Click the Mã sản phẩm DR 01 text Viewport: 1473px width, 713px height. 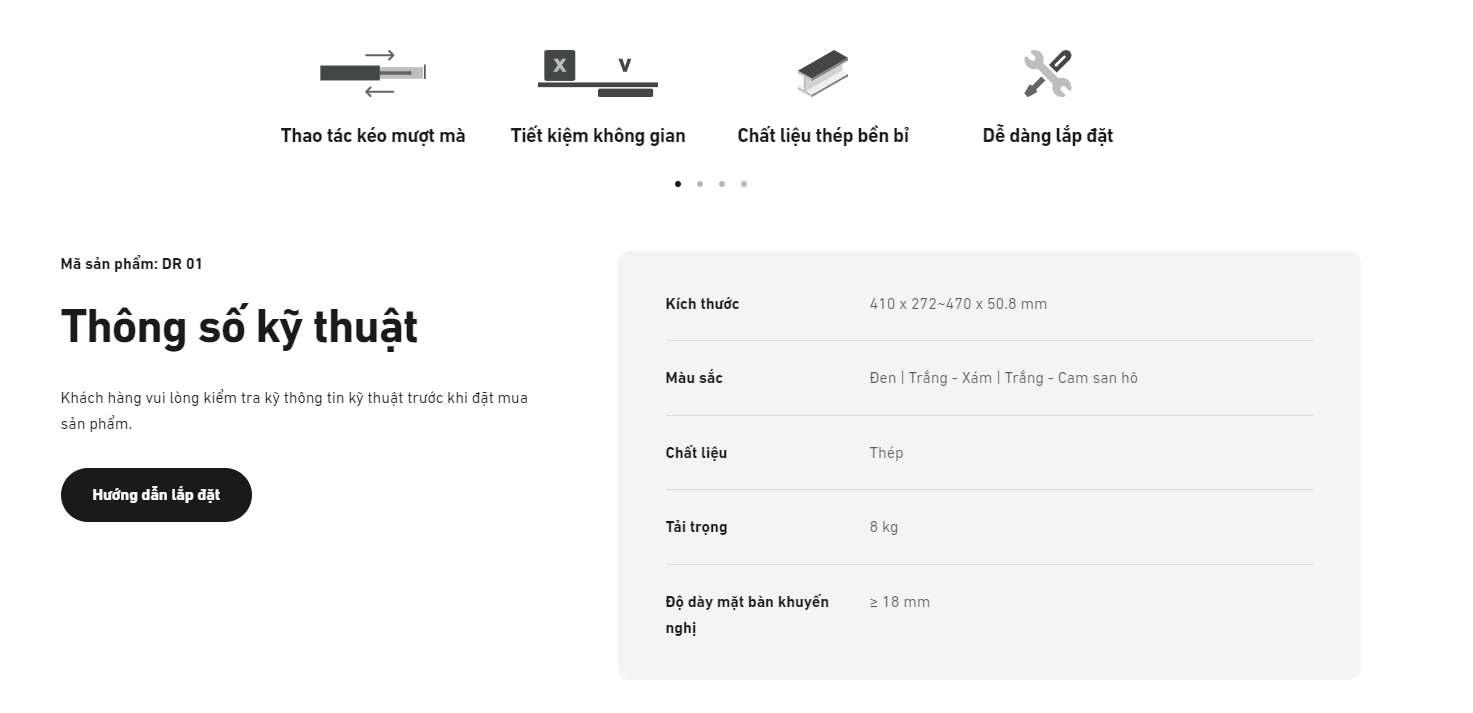click(x=131, y=264)
